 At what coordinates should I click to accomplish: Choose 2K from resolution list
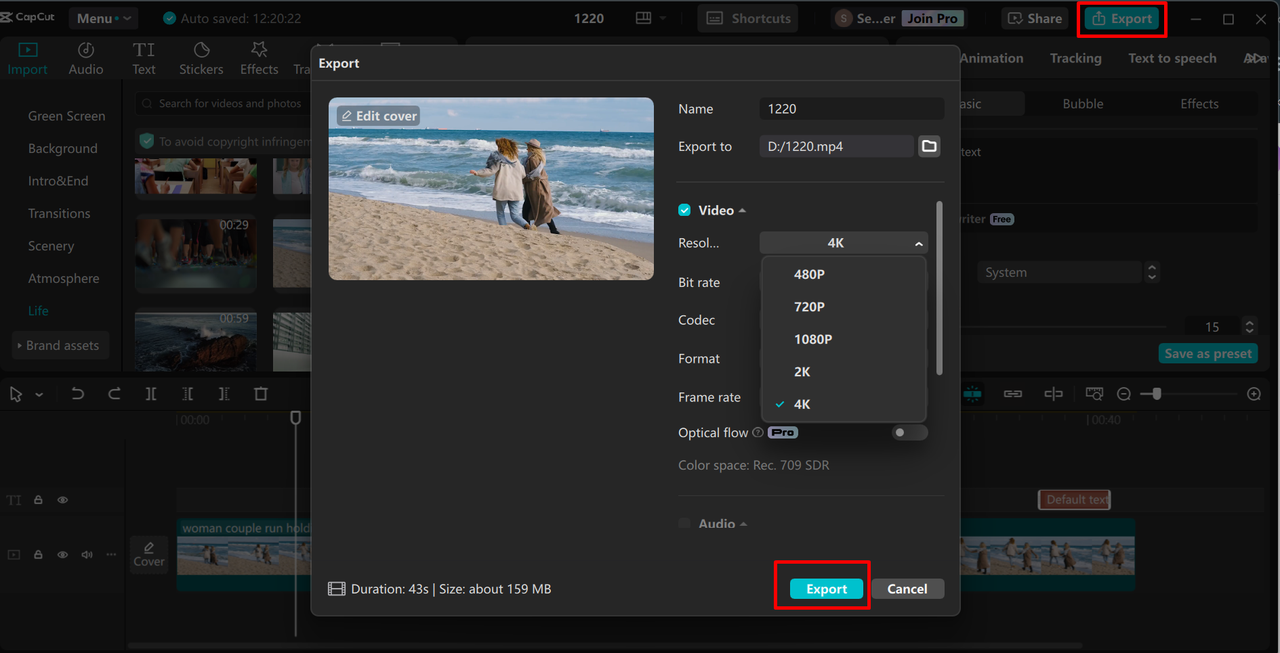pyautogui.click(x=843, y=372)
